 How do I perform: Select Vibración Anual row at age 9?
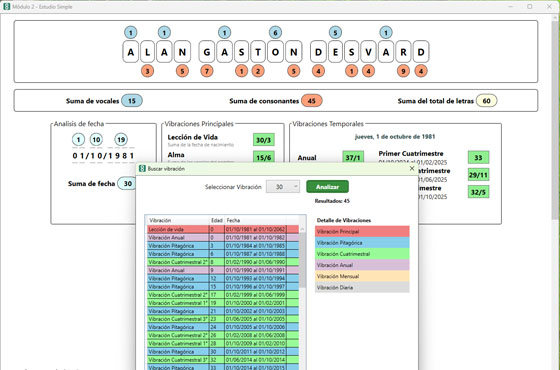(x=223, y=270)
